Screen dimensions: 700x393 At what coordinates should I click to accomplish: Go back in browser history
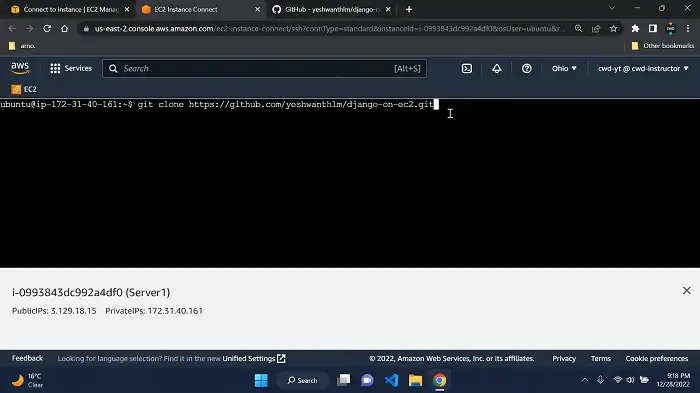[12, 29]
